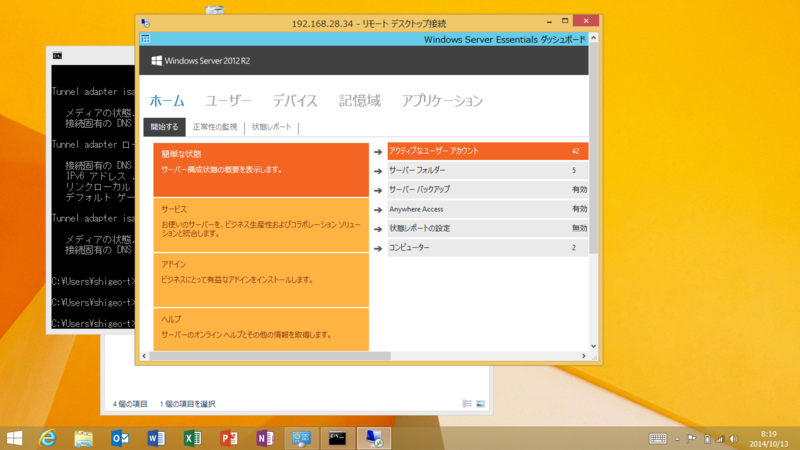
Task: Open the デバイス tab
Action: coord(295,101)
